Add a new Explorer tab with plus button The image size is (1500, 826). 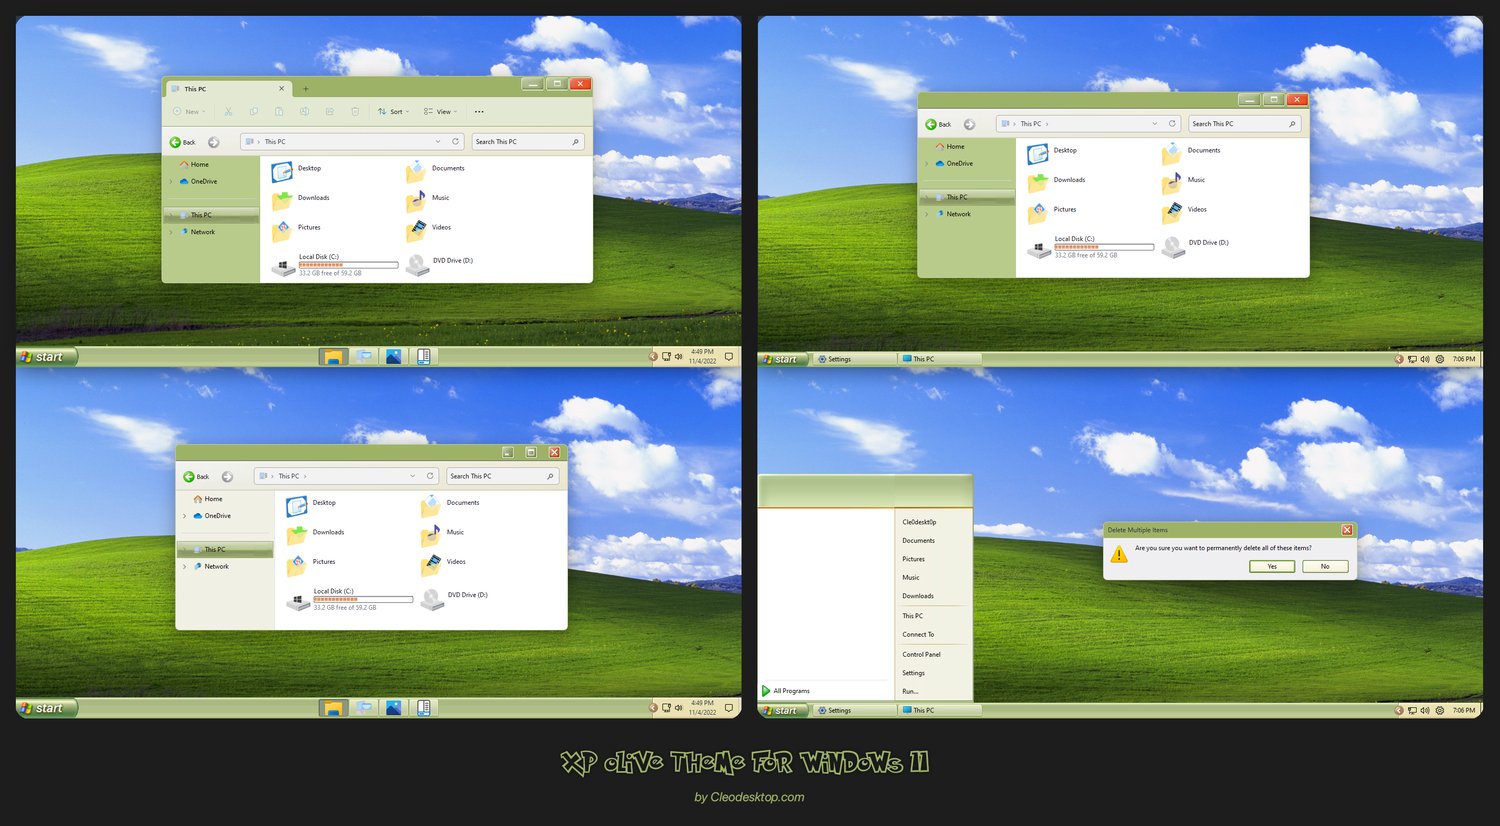tap(306, 89)
